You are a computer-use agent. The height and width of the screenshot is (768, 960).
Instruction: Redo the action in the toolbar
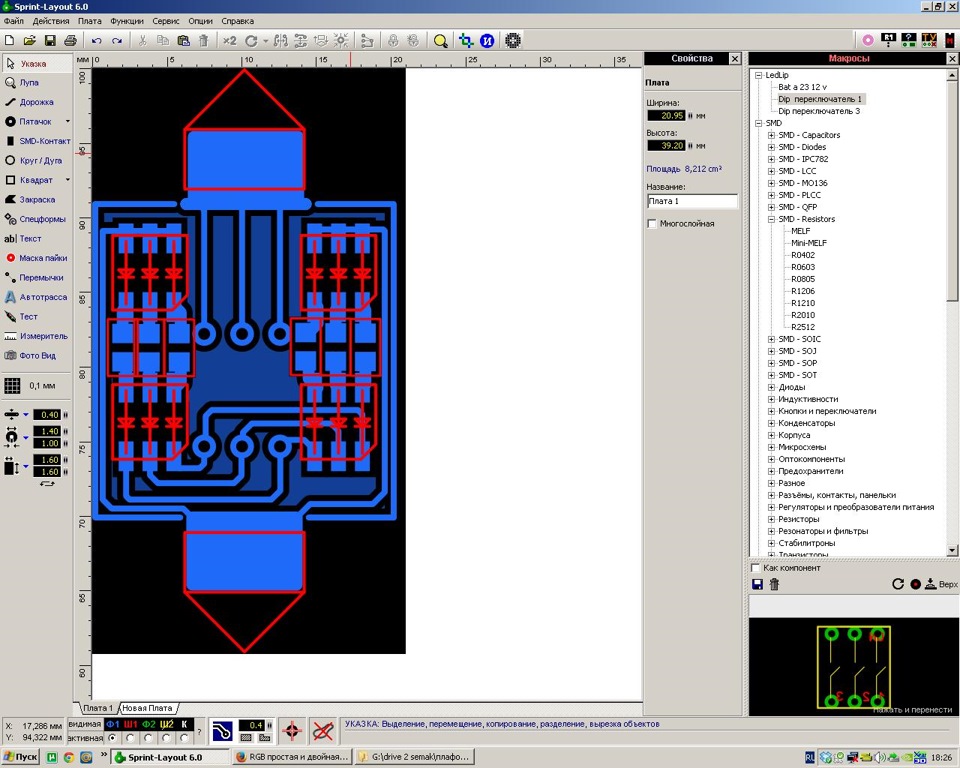117,41
